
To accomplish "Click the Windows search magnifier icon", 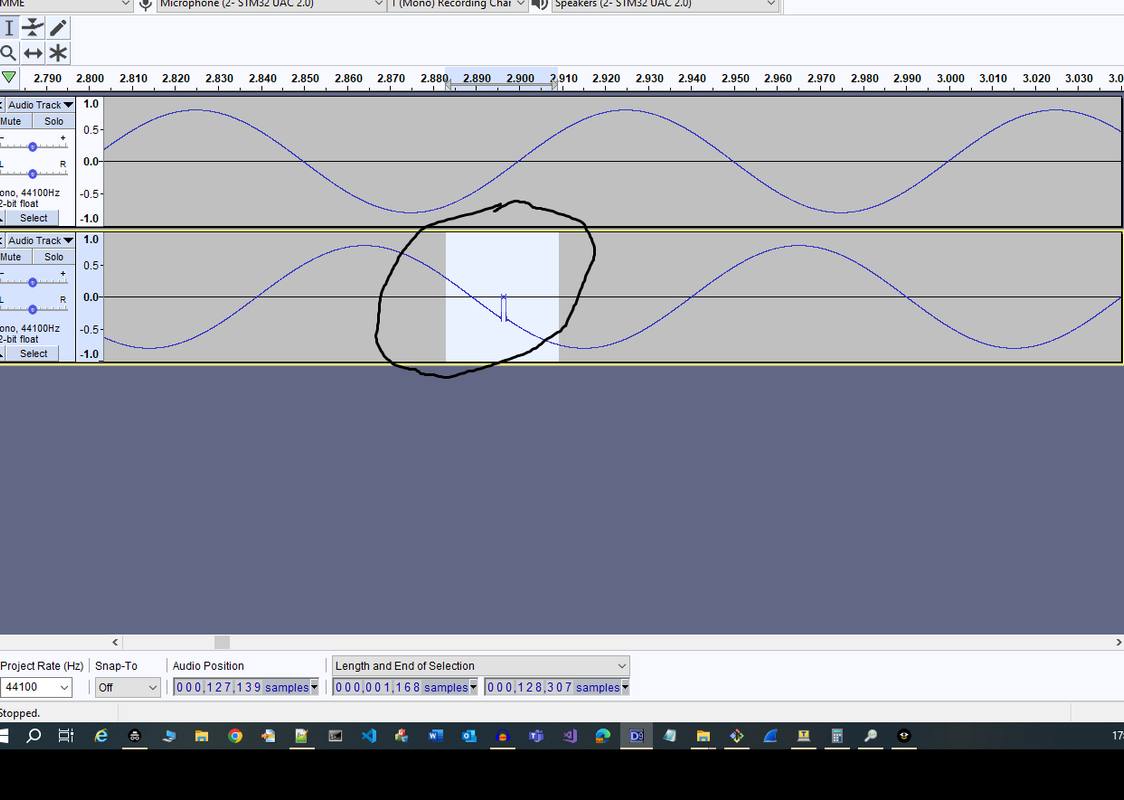I will [x=33, y=735].
